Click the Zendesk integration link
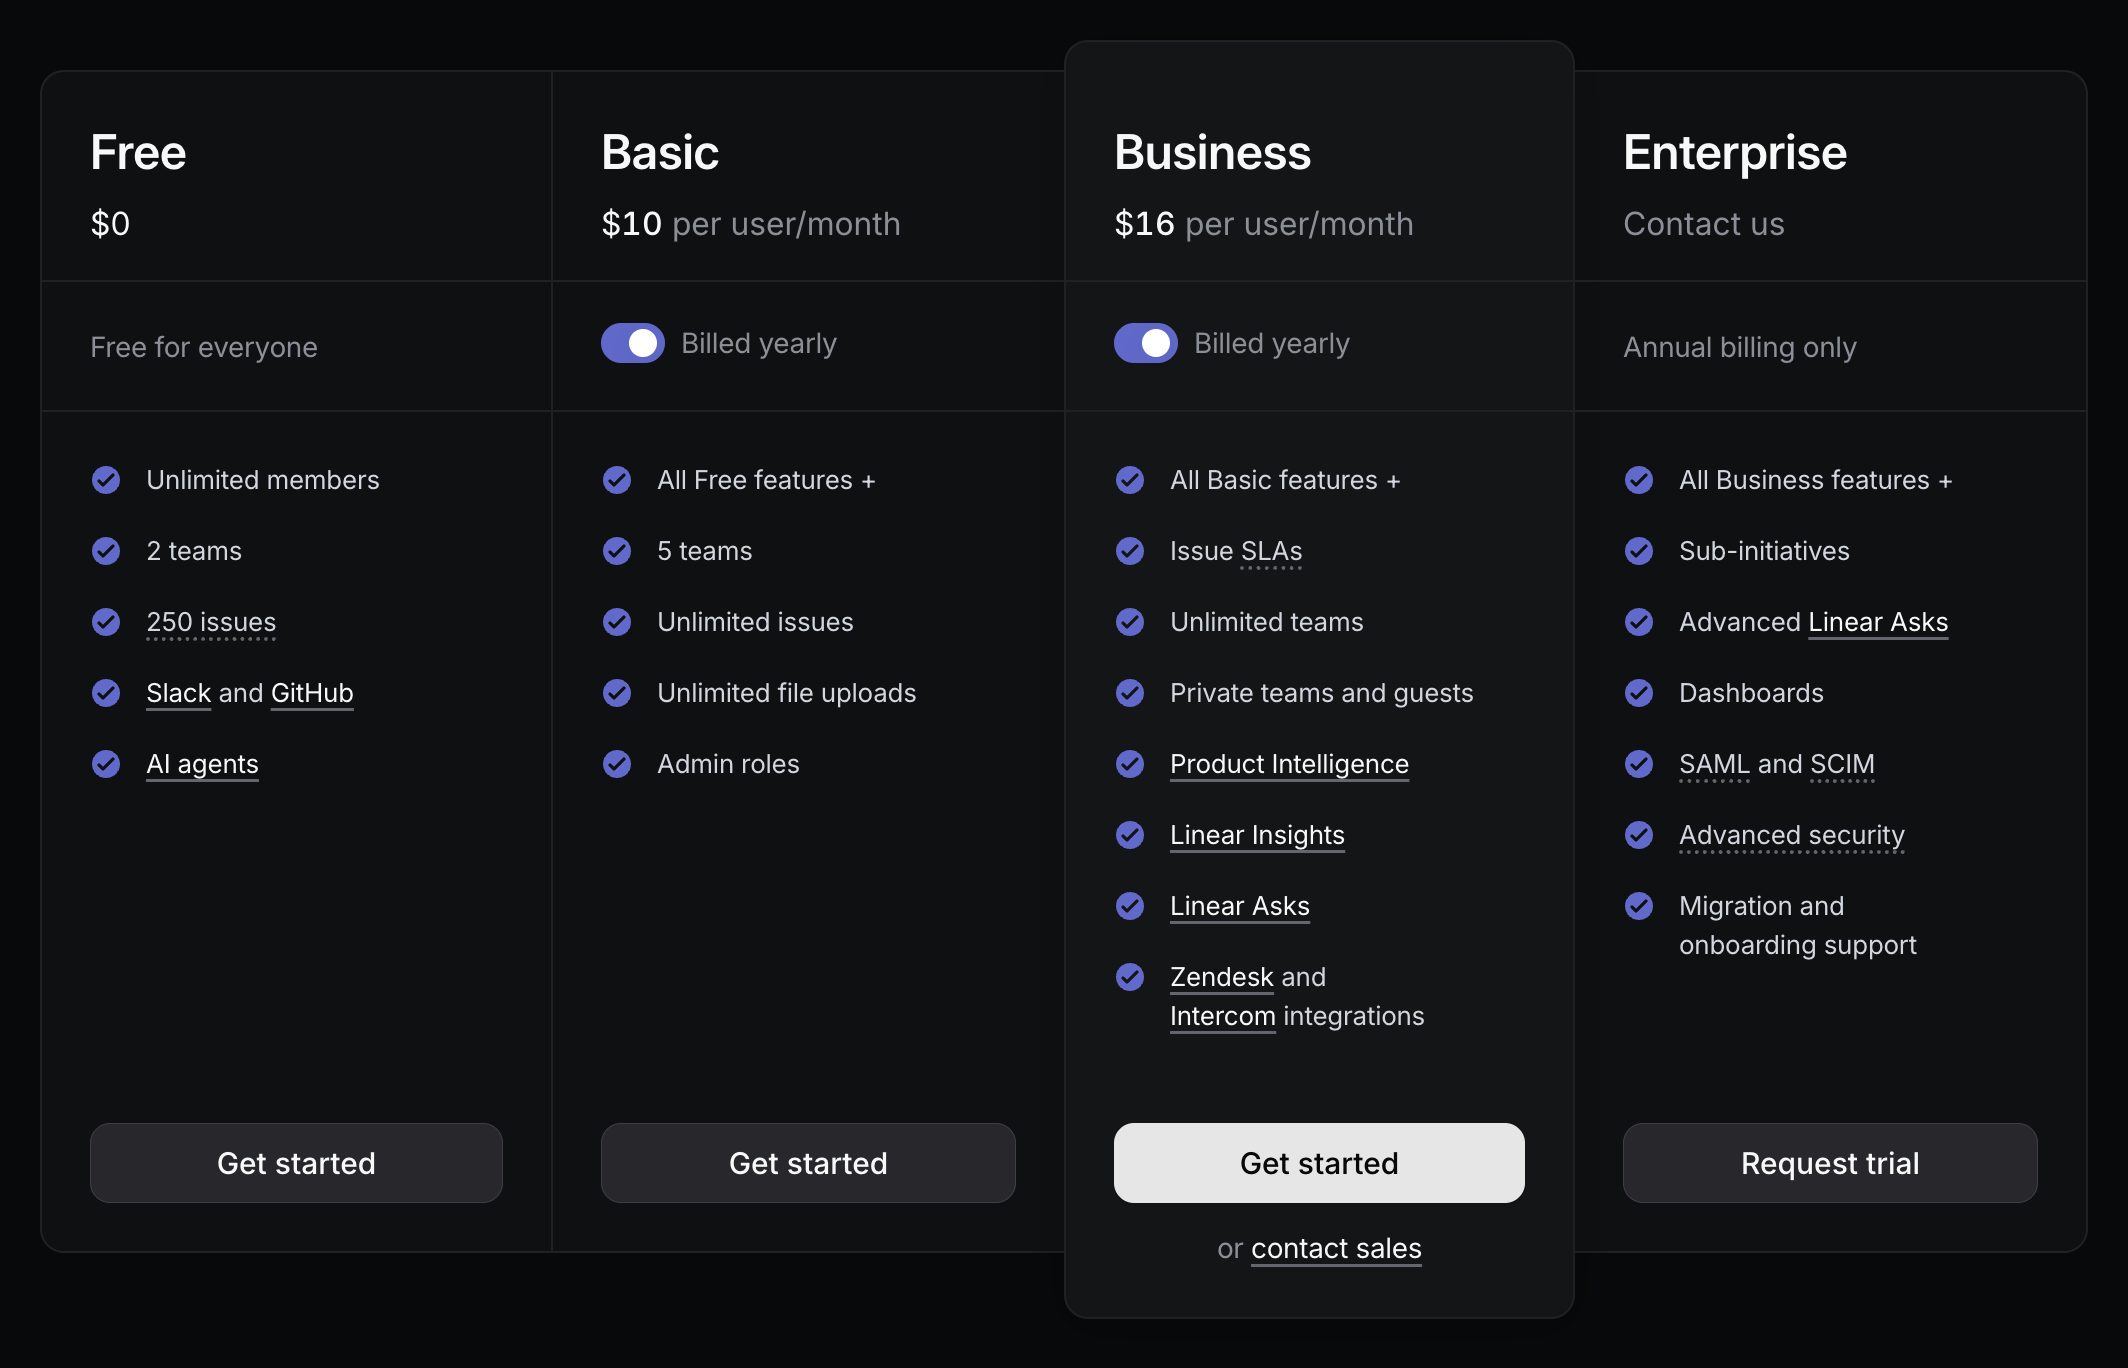 click(1221, 977)
